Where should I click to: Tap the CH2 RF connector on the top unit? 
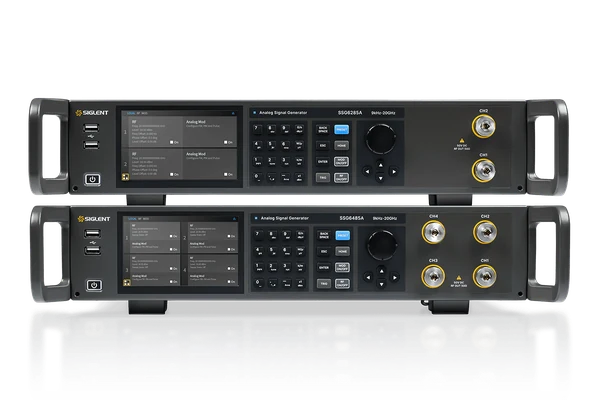pyautogui.click(x=484, y=126)
